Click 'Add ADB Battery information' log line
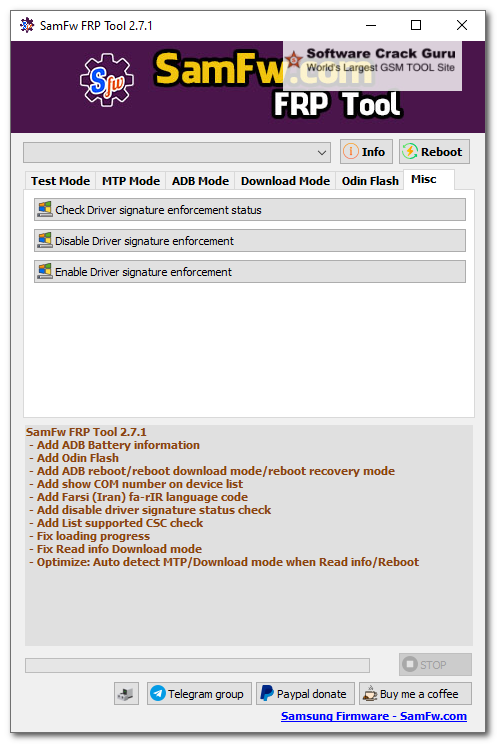The image size is (497, 744). pyautogui.click(x=114, y=445)
